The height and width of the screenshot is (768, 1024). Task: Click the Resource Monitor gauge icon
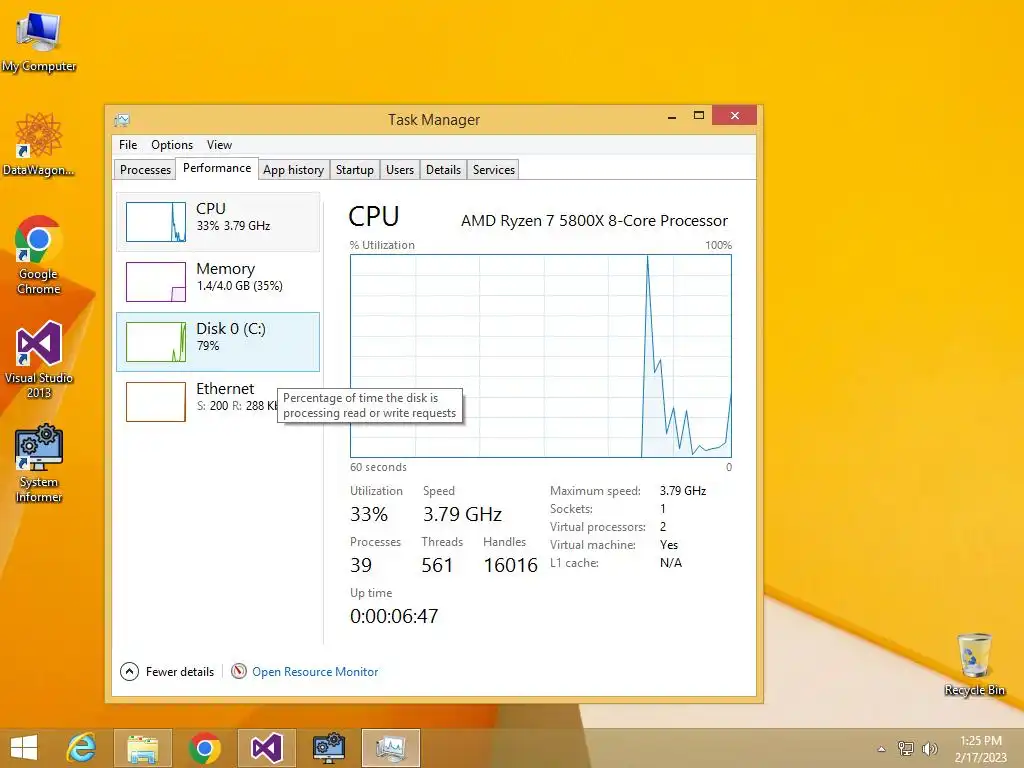pyautogui.click(x=239, y=671)
